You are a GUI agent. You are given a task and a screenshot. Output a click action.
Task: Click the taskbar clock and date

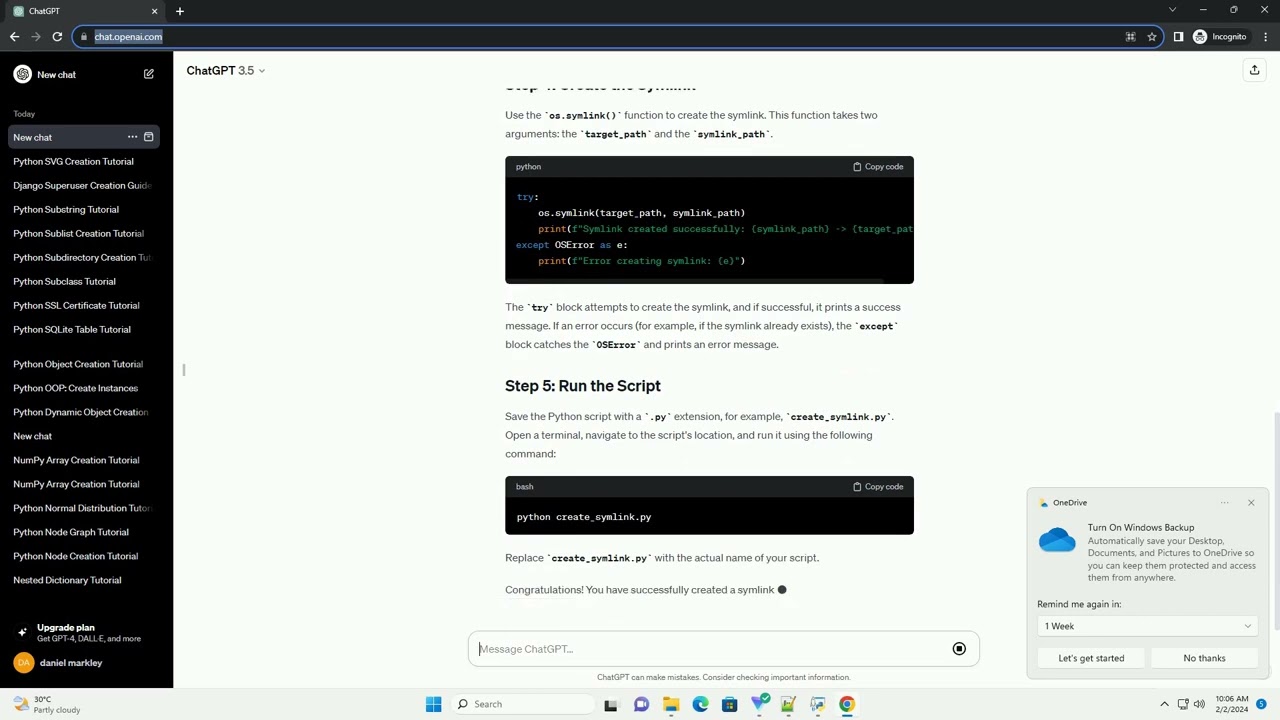pyautogui.click(x=1232, y=704)
